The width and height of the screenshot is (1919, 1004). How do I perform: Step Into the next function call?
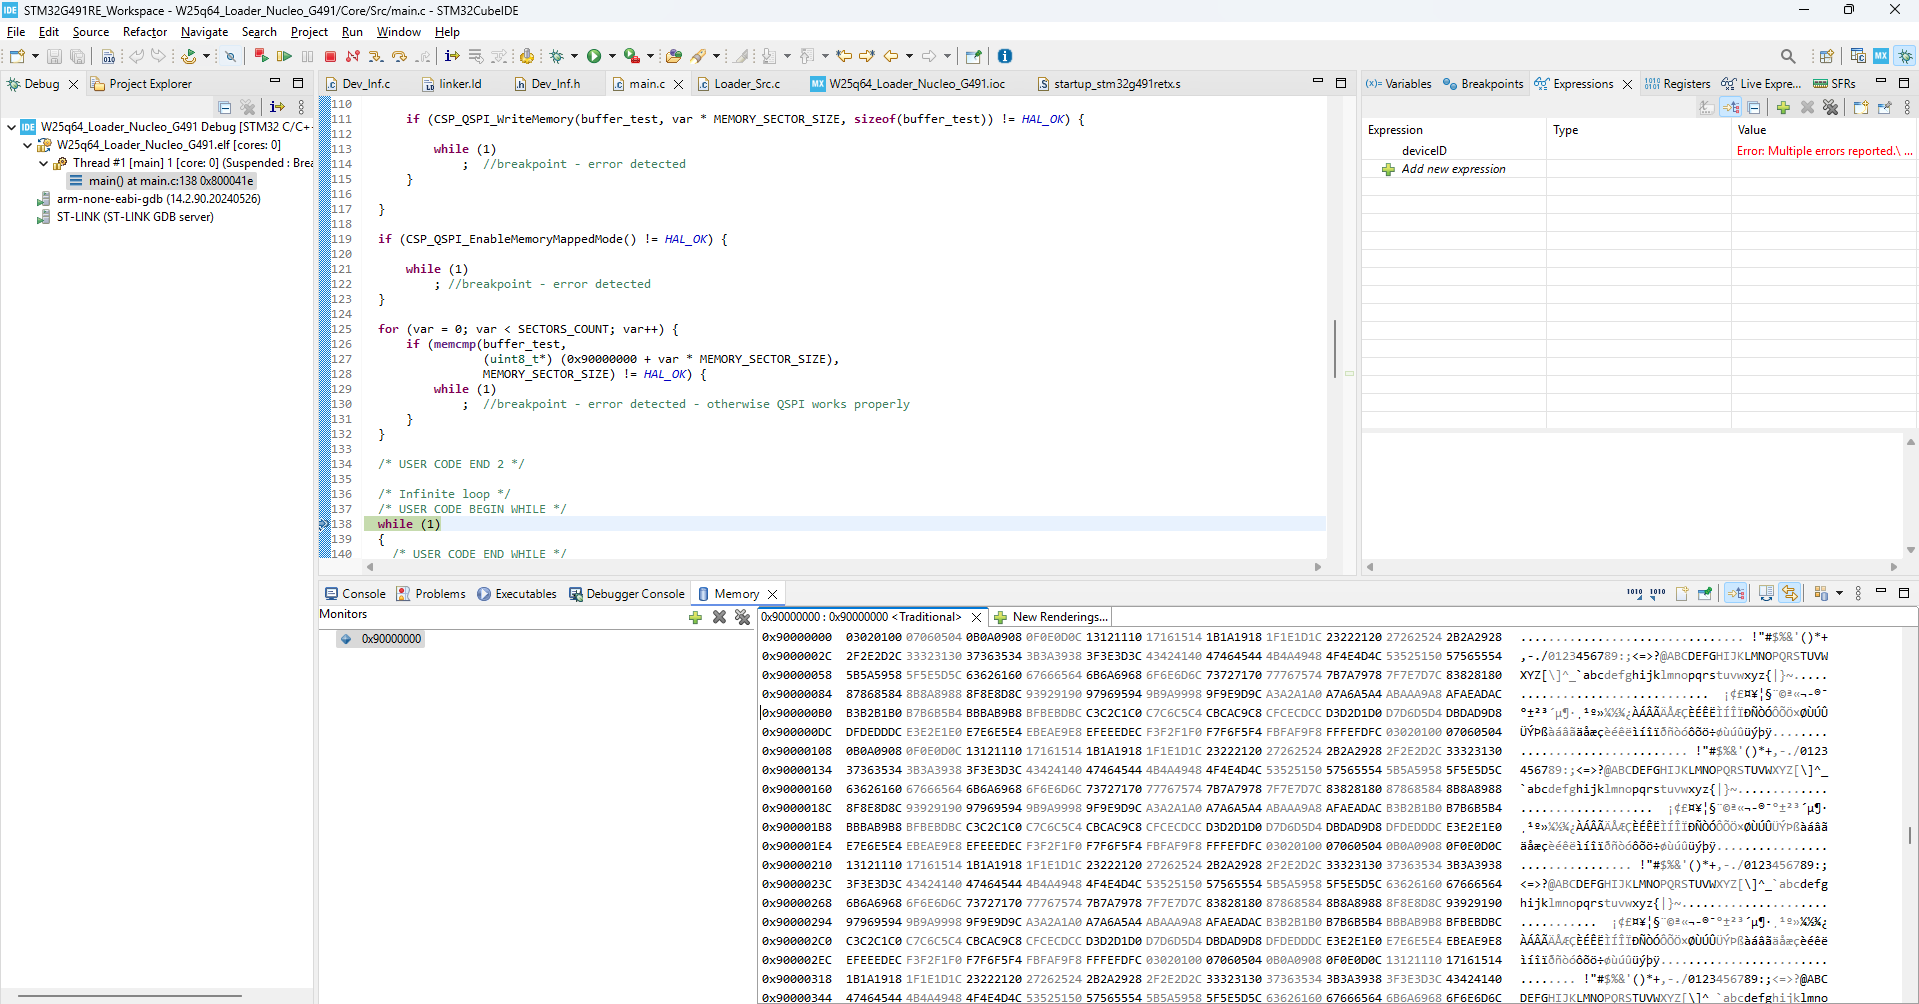pos(377,56)
